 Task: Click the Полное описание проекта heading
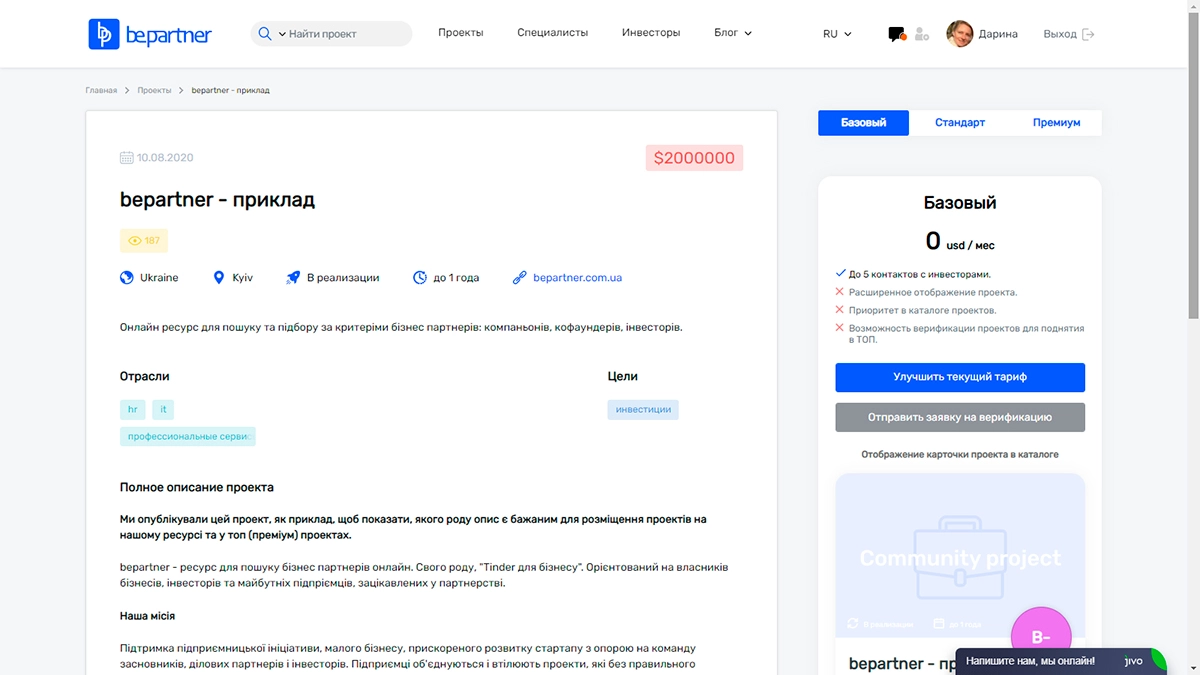(197, 487)
